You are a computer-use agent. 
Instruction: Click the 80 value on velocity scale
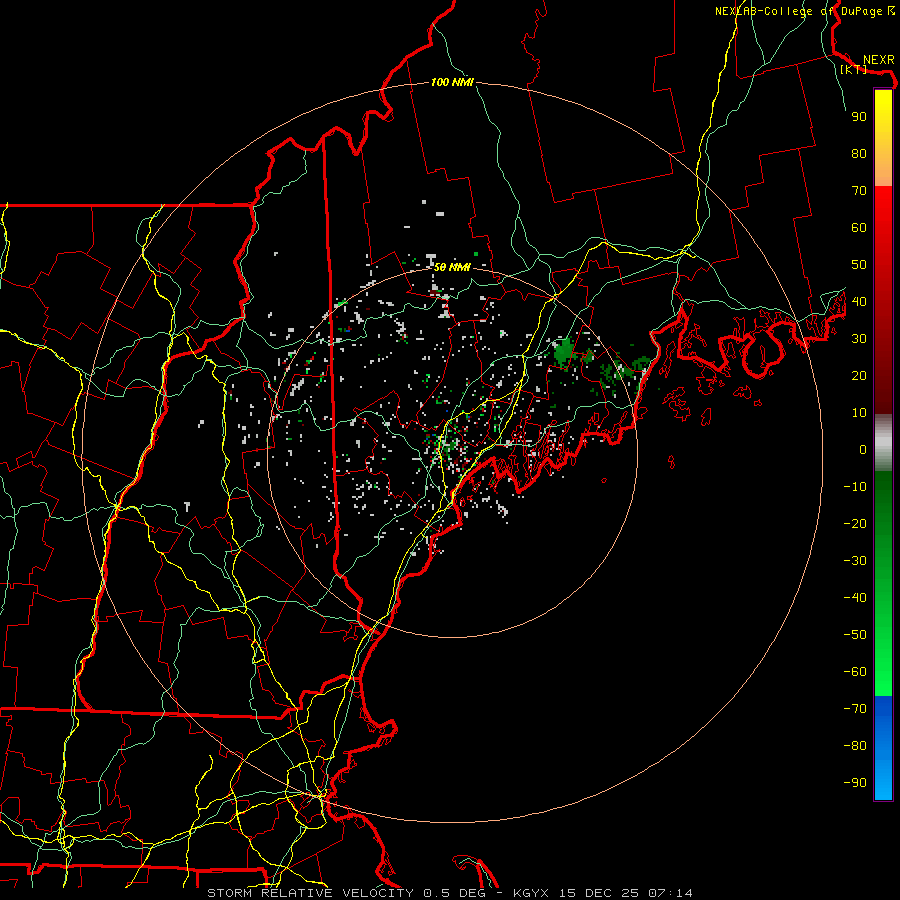[x=859, y=154]
